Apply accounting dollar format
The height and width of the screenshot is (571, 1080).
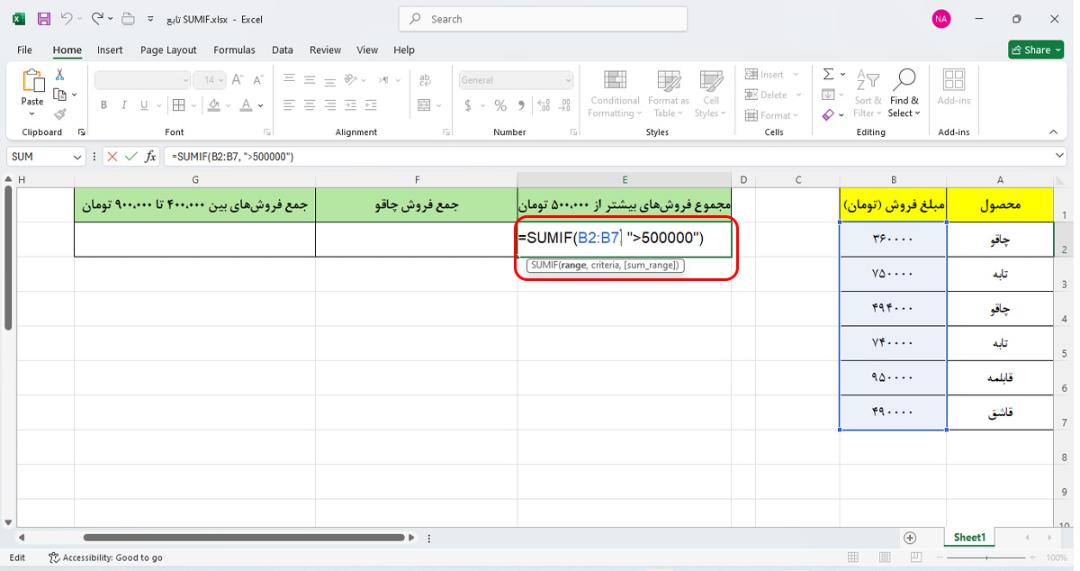468,105
